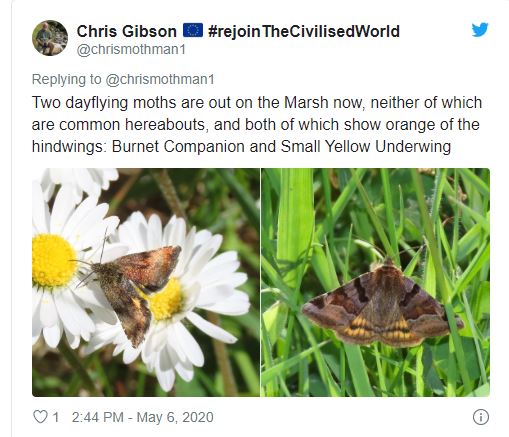Open the tweet info circle icon
The height and width of the screenshot is (437, 509).
tap(481, 417)
